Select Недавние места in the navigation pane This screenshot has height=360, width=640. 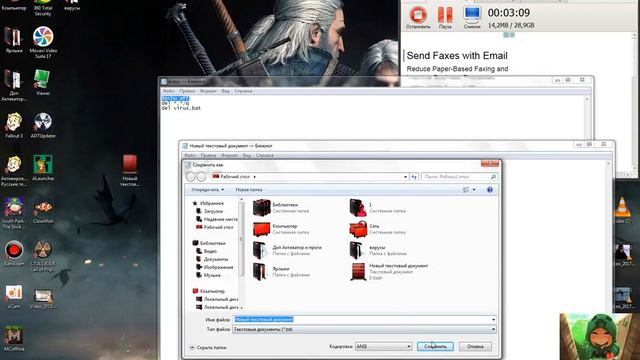click(x=217, y=219)
